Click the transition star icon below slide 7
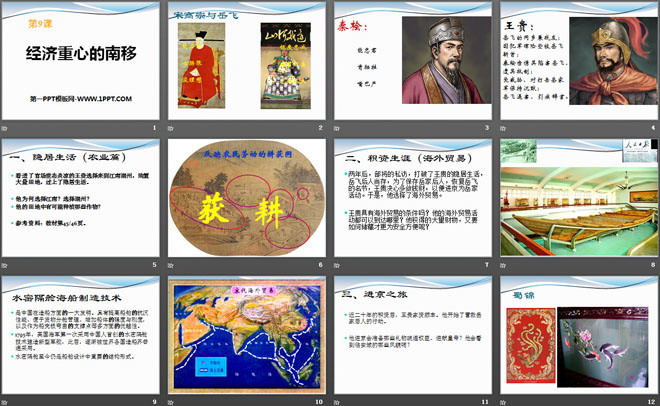The height and width of the screenshot is (406, 660). pos(337,265)
